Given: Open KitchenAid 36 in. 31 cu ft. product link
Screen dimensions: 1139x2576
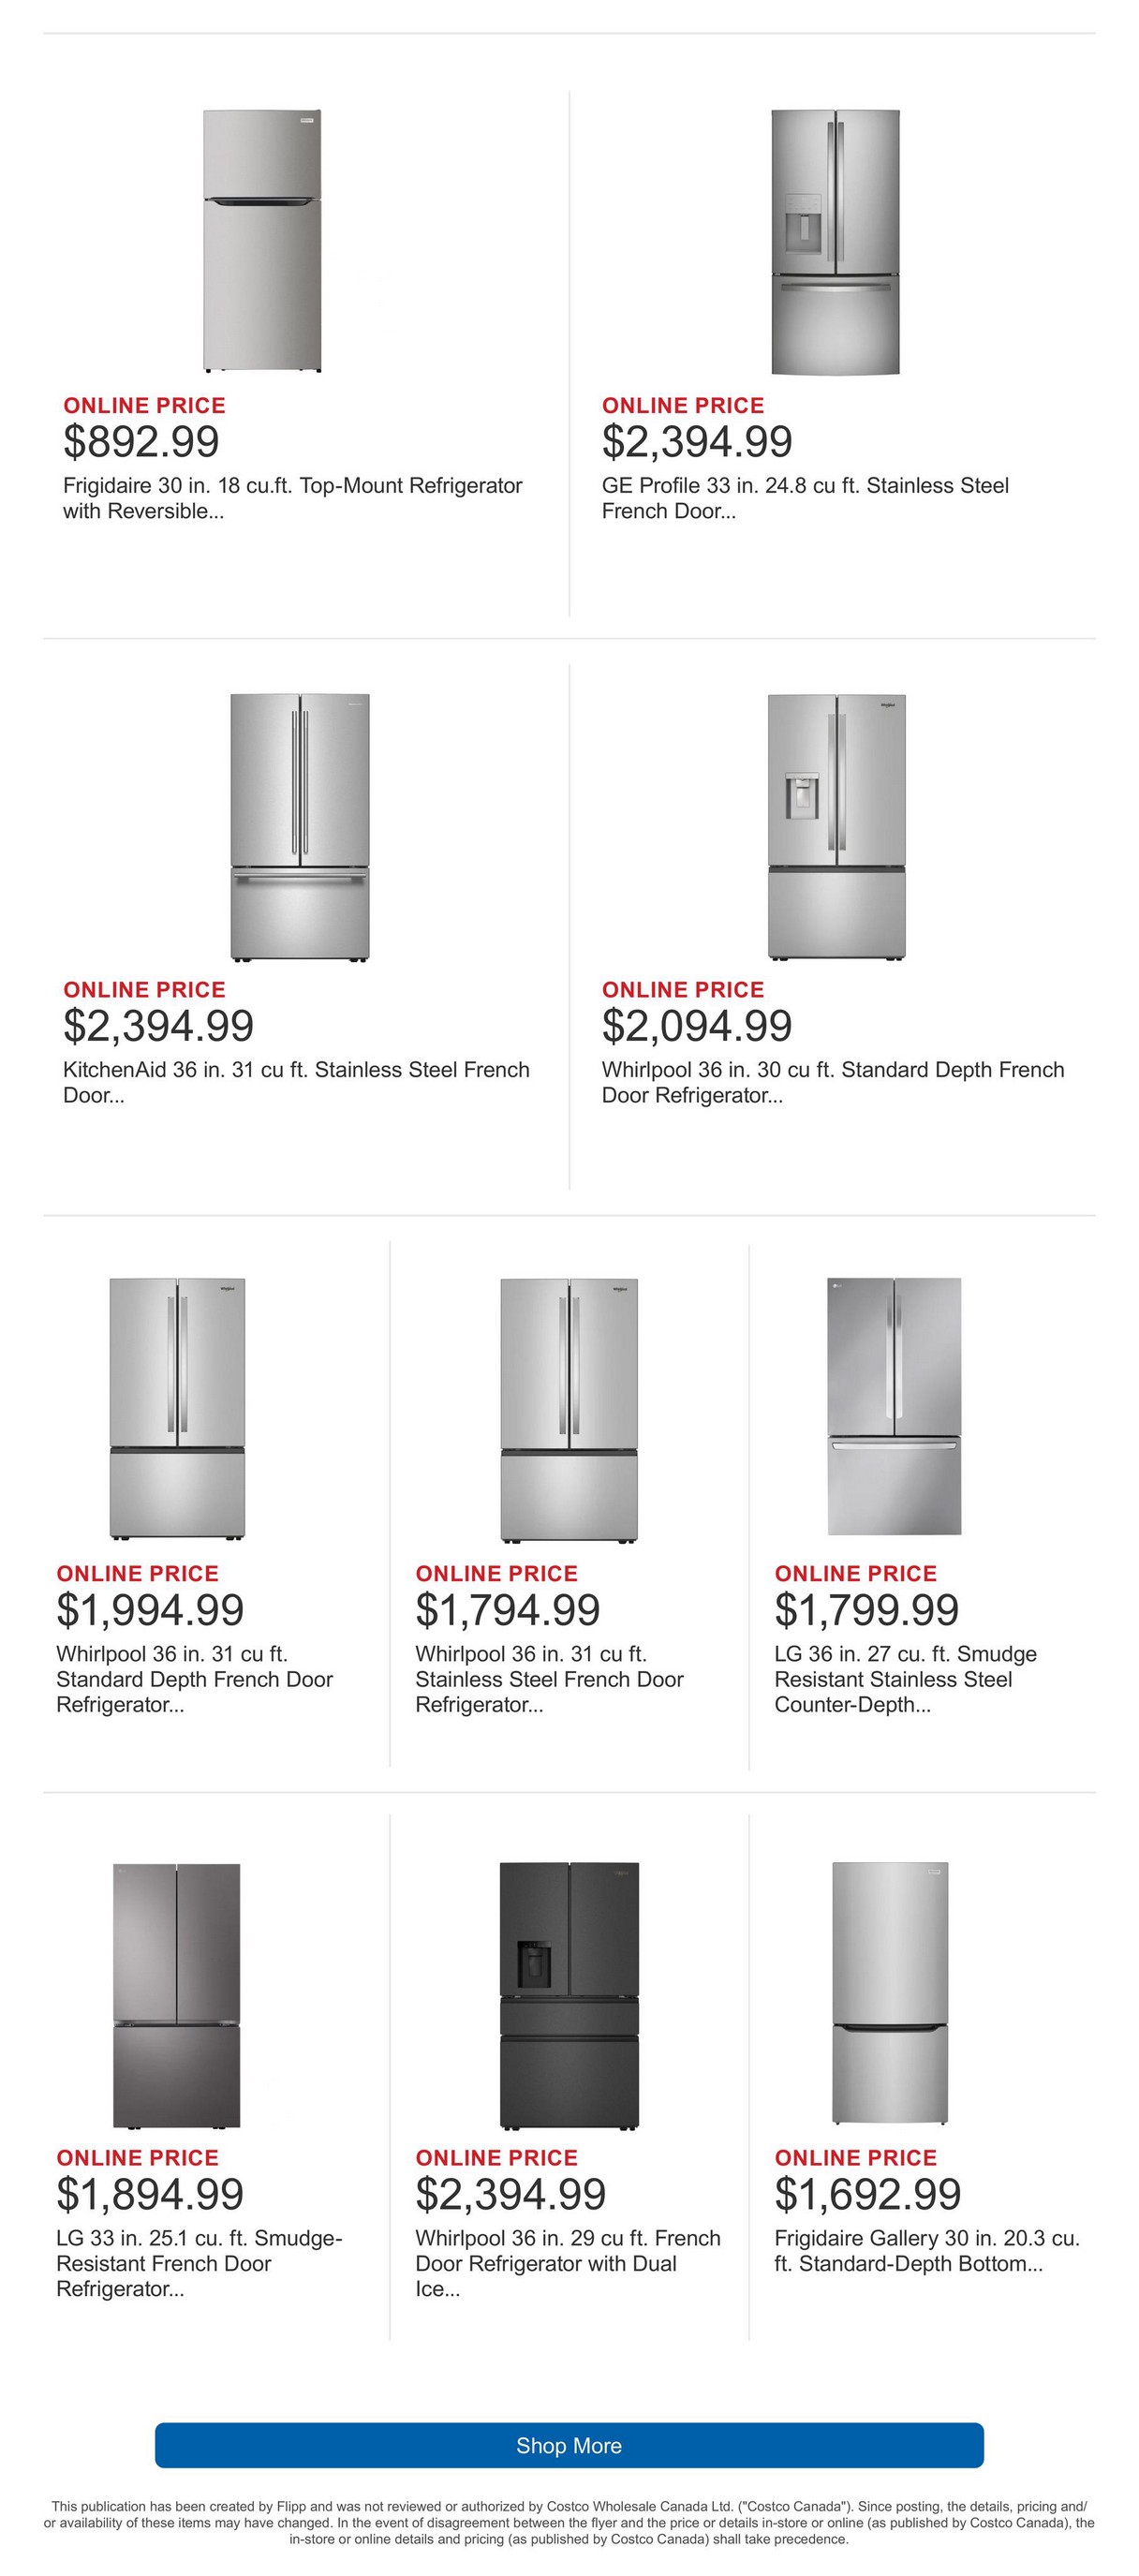Looking at the screenshot, I should (296, 1082).
